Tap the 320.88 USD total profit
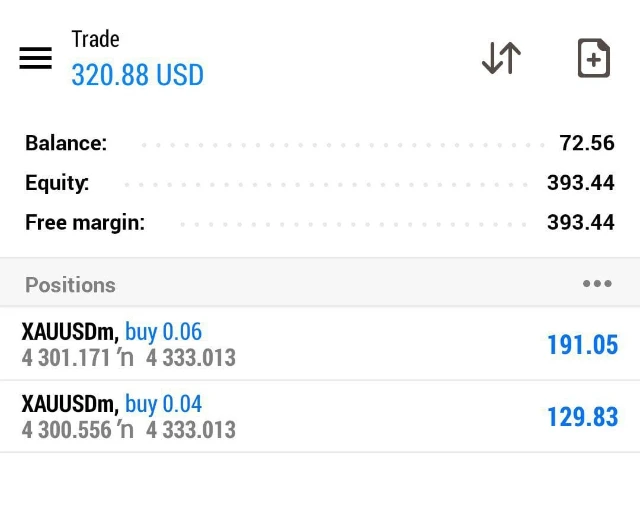The width and height of the screenshot is (640, 512). click(137, 75)
